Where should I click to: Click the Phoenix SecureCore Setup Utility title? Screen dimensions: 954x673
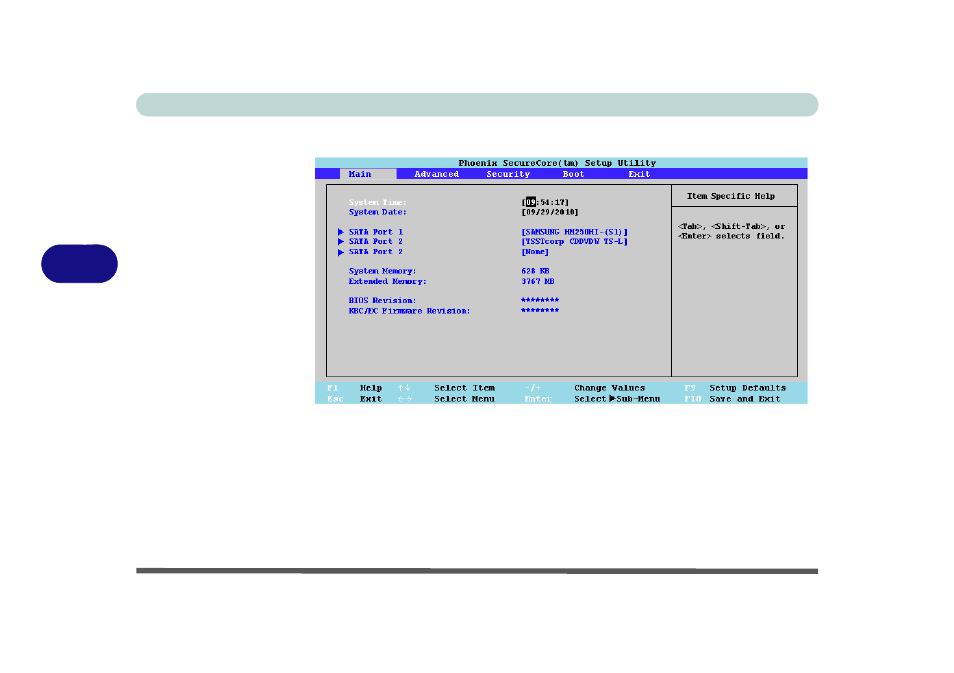coord(557,163)
